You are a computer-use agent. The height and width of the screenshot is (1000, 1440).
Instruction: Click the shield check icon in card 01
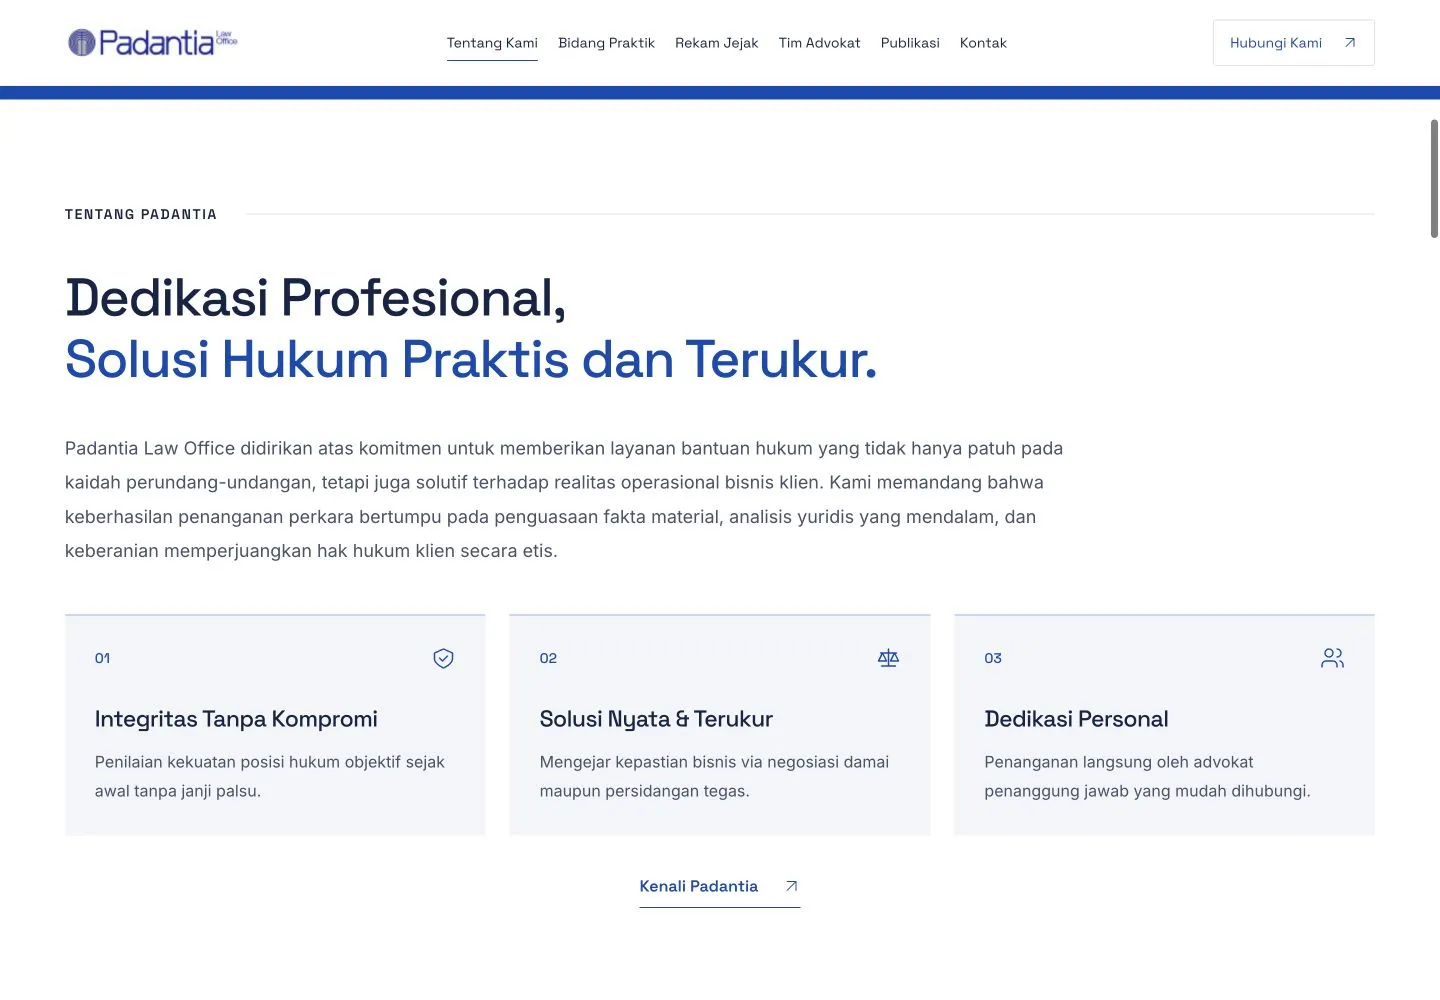443,658
